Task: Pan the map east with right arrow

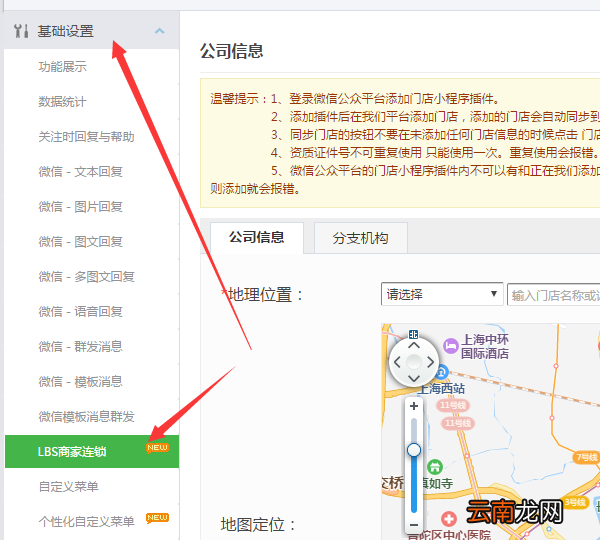Action: click(431, 362)
